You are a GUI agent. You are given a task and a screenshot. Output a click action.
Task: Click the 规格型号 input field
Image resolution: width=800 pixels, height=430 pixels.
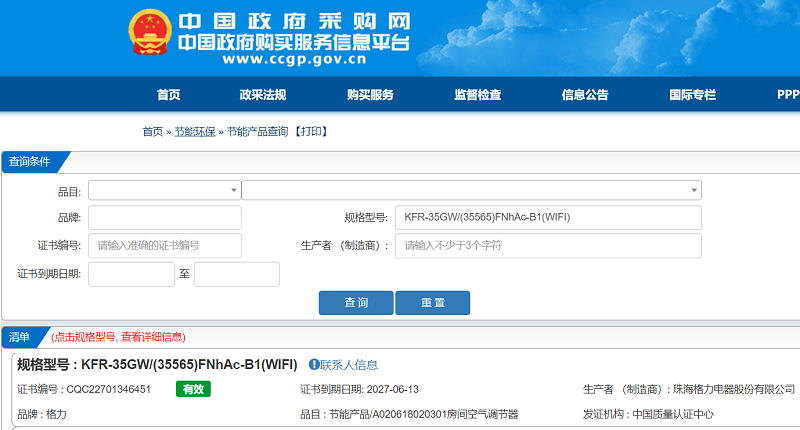pos(548,218)
